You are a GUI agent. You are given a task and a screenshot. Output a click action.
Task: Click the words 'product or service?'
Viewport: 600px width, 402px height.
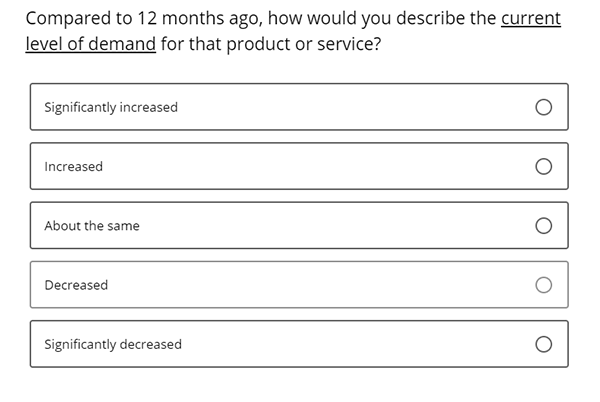(x=304, y=44)
